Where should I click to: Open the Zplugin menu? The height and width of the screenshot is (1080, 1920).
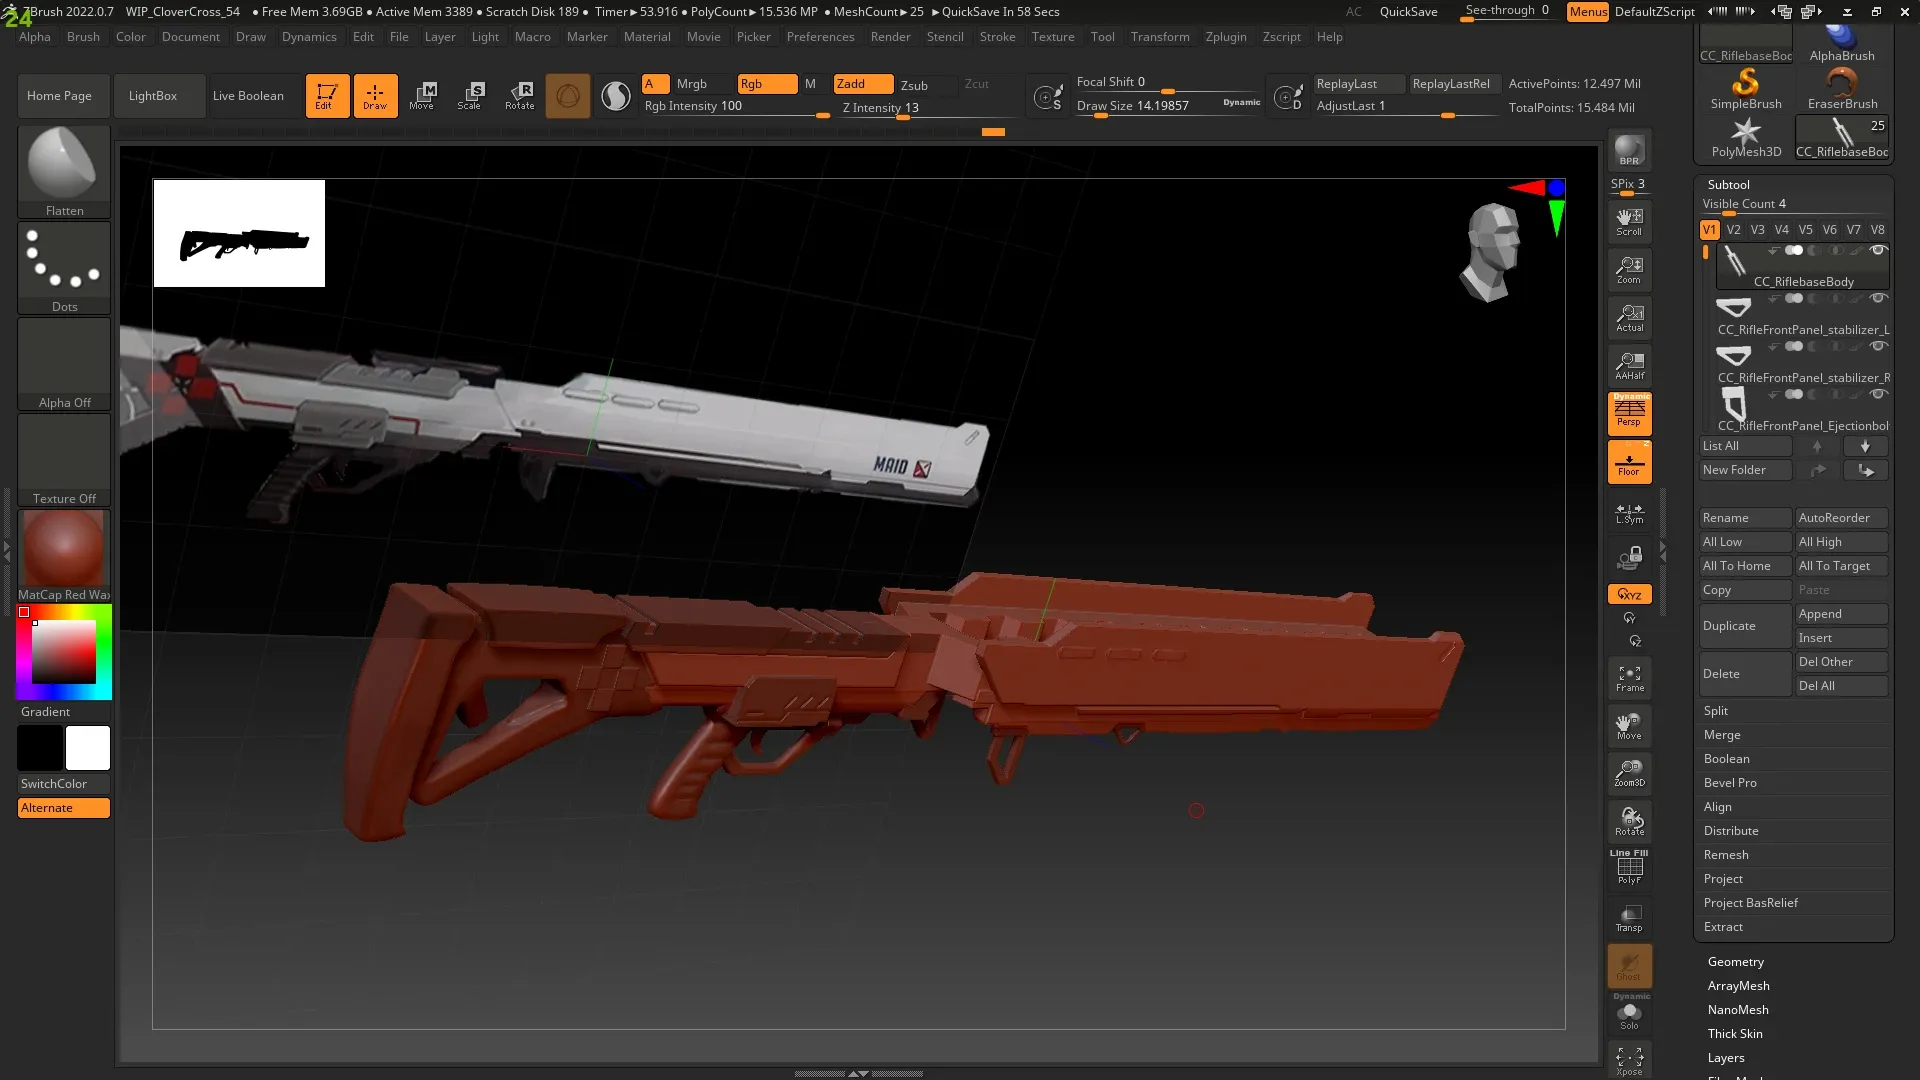(x=1226, y=37)
